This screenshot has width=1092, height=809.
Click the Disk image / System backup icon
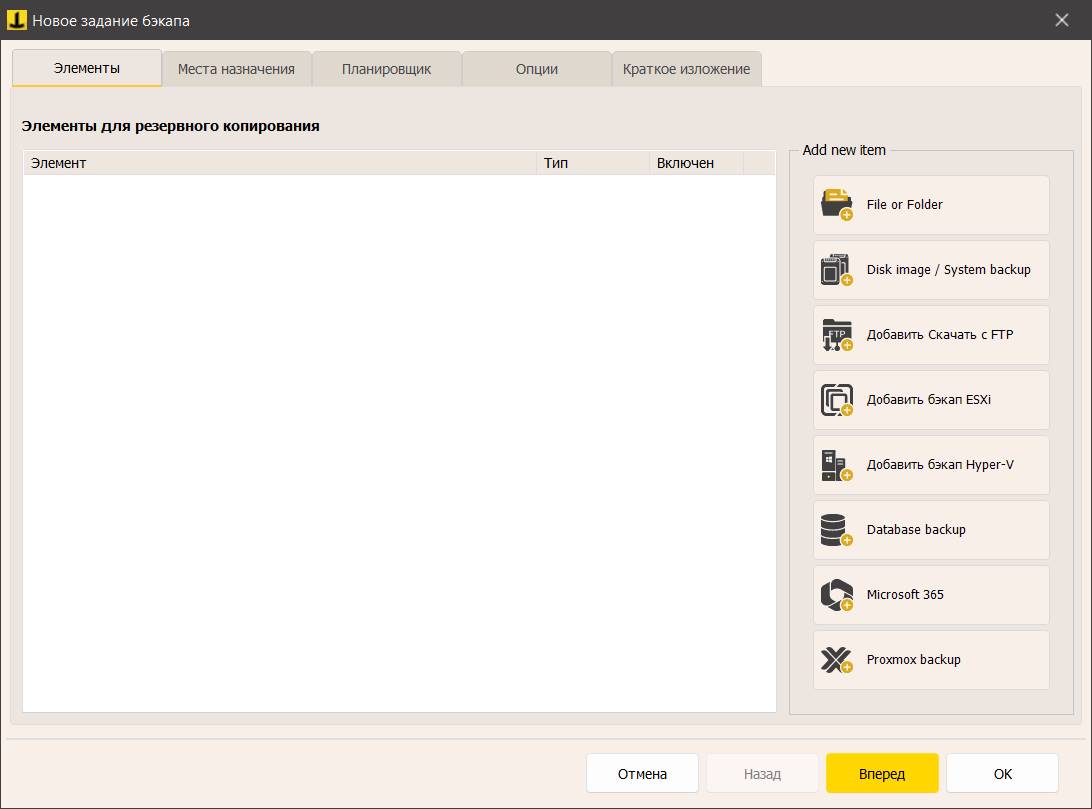click(836, 270)
